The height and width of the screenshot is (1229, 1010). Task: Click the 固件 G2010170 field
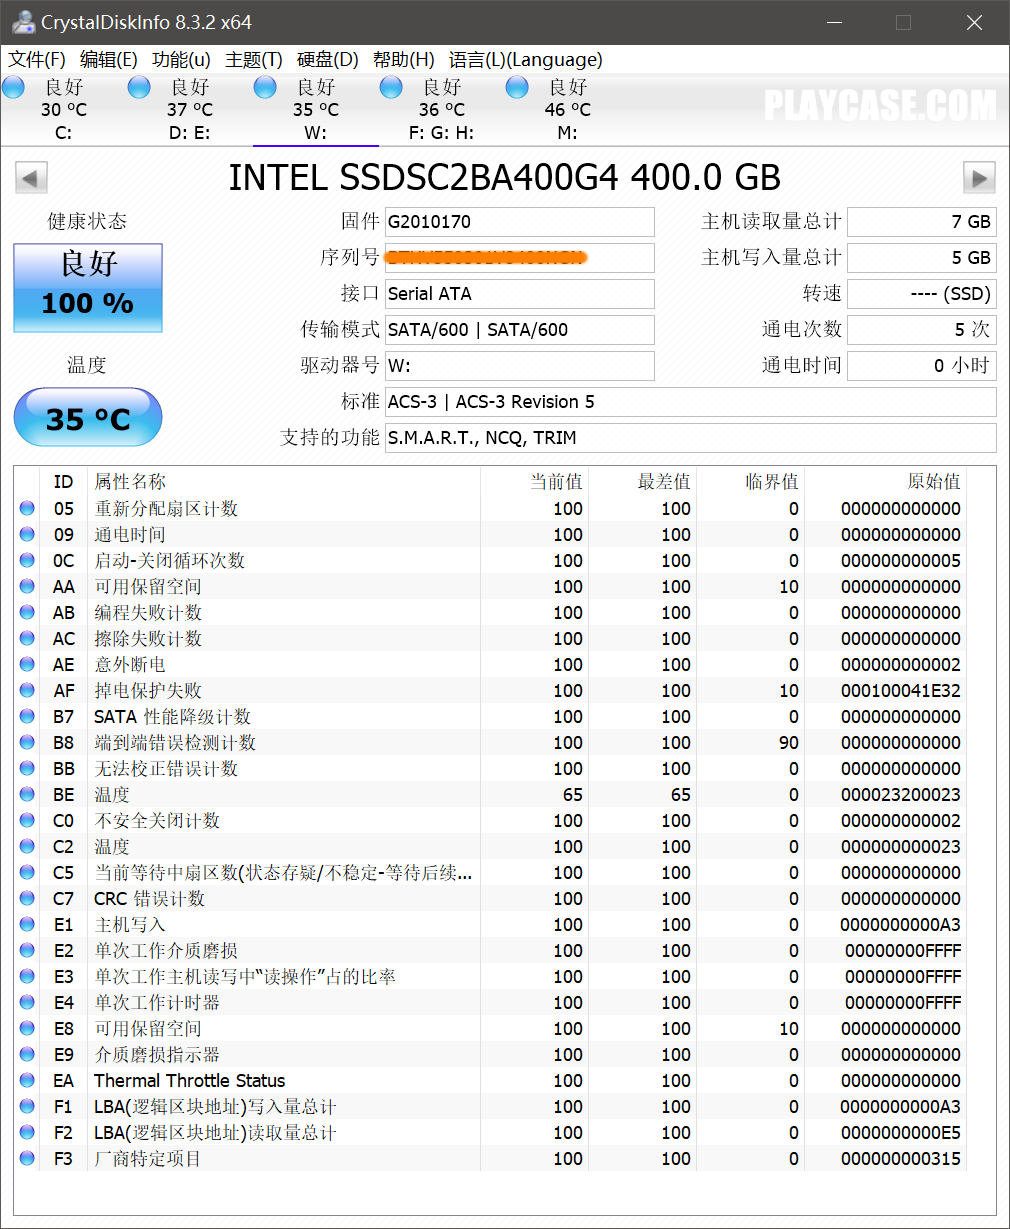pyautogui.click(x=520, y=222)
